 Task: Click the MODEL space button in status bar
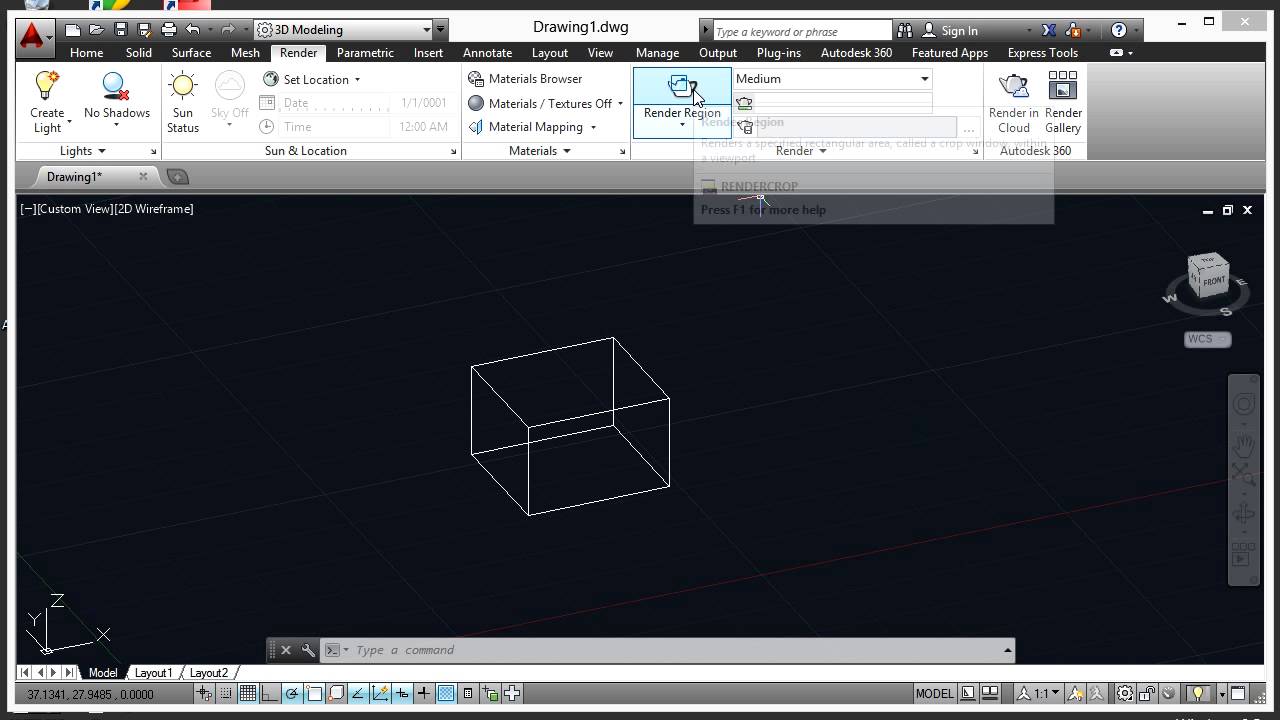(x=935, y=693)
